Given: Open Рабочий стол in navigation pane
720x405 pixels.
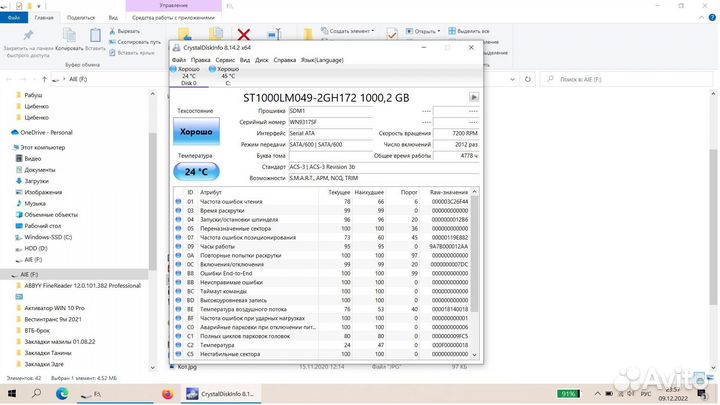Looking at the screenshot, I should pos(38,226).
